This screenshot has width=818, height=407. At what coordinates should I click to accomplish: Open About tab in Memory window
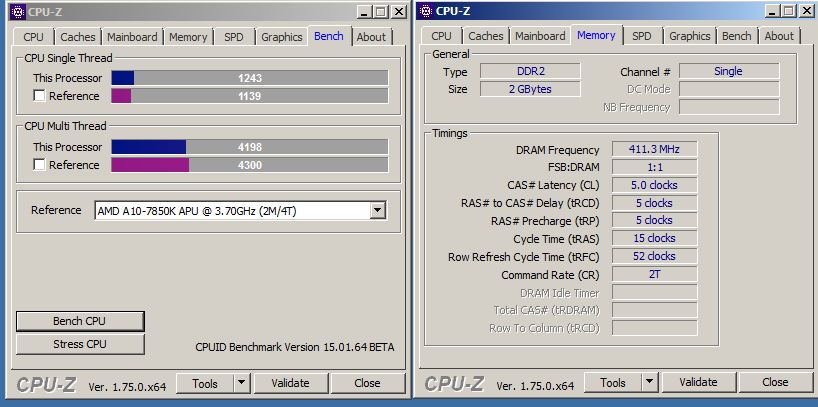point(779,36)
